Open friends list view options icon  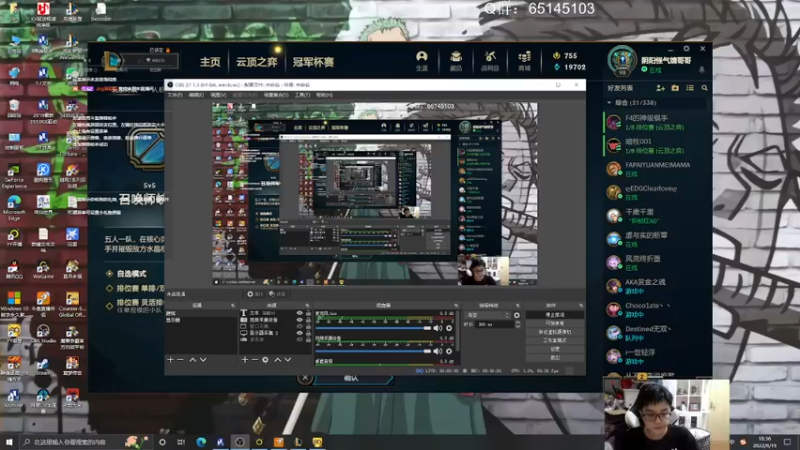pos(690,88)
